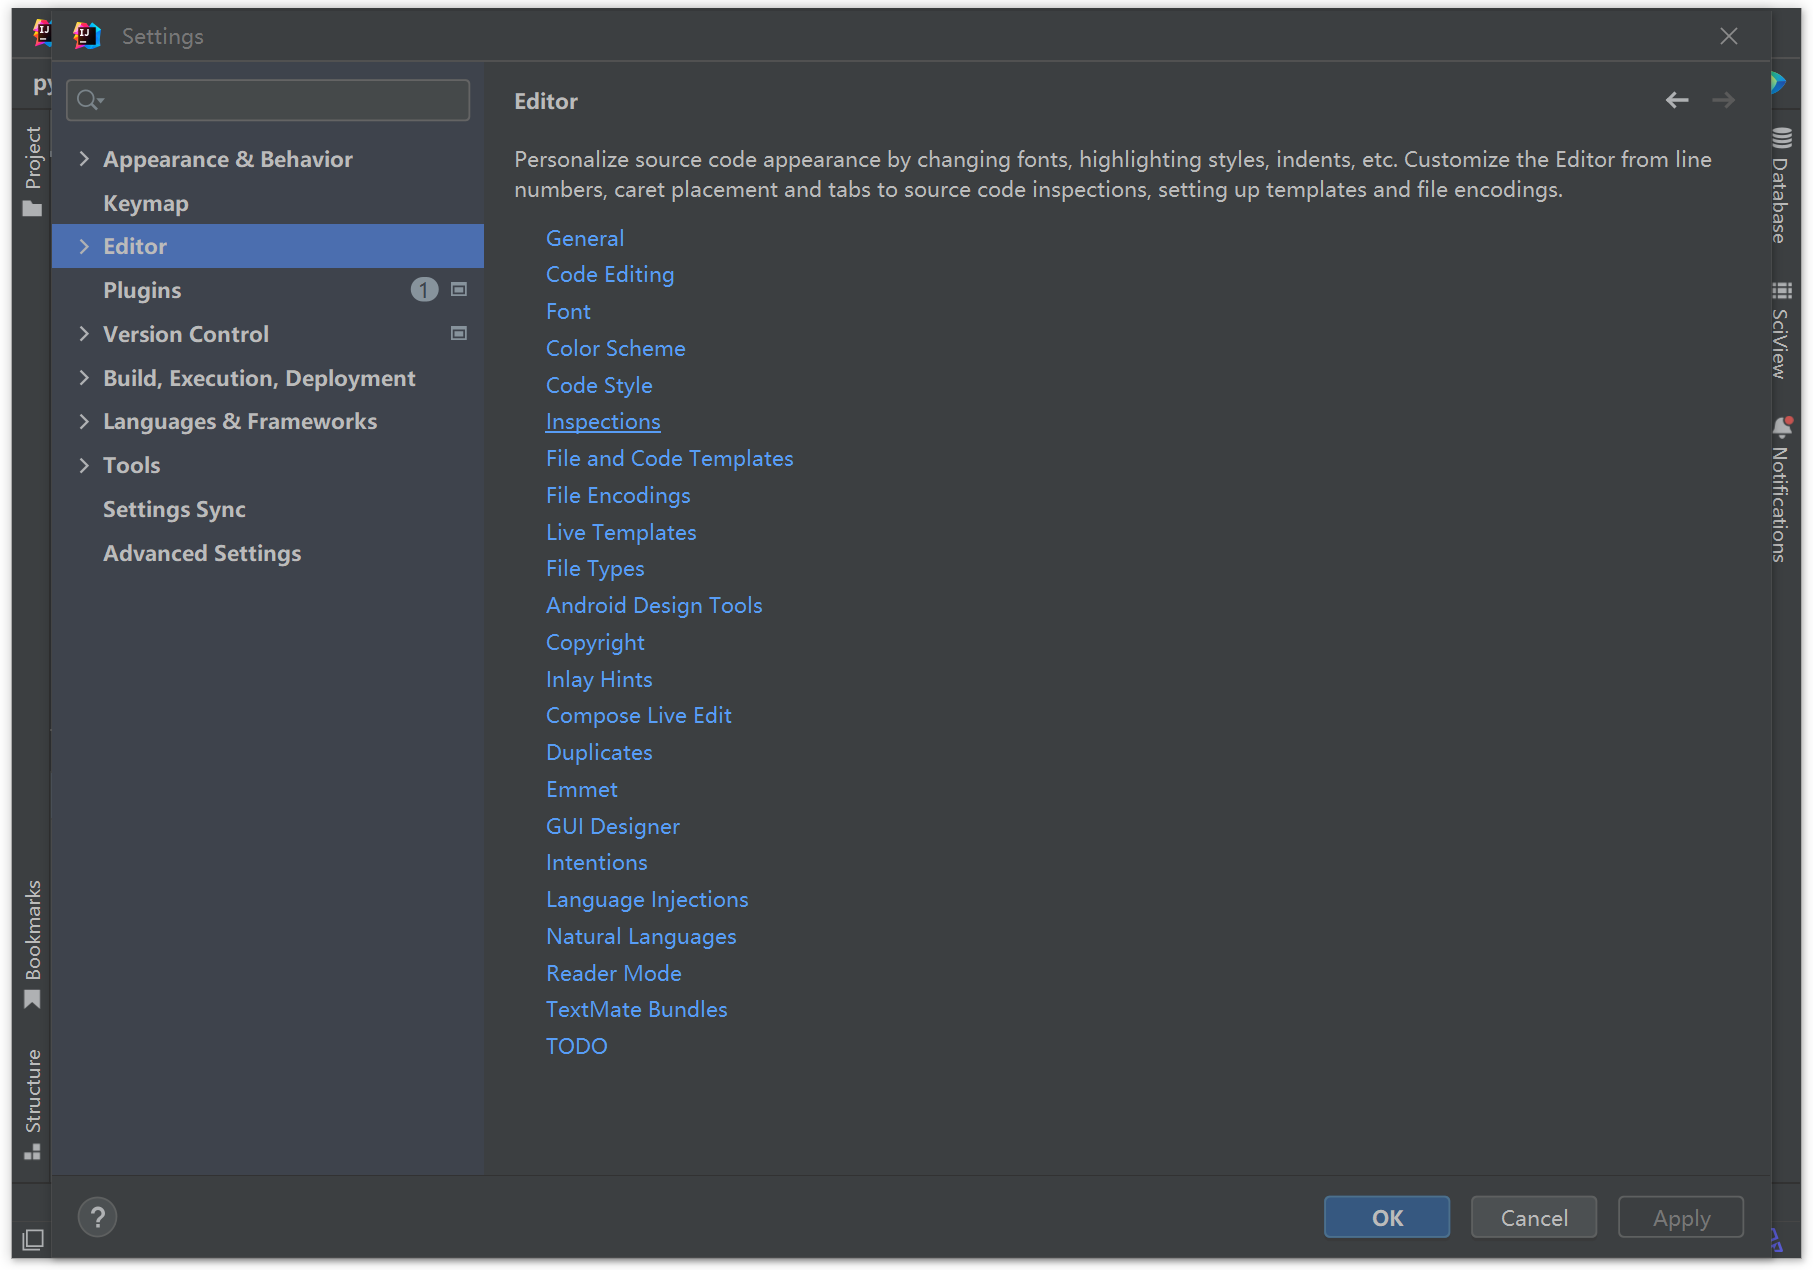The width and height of the screenshot is (1813, 1270).
Task: Open the SciView tool window icon
Action: click(1782, 290)
